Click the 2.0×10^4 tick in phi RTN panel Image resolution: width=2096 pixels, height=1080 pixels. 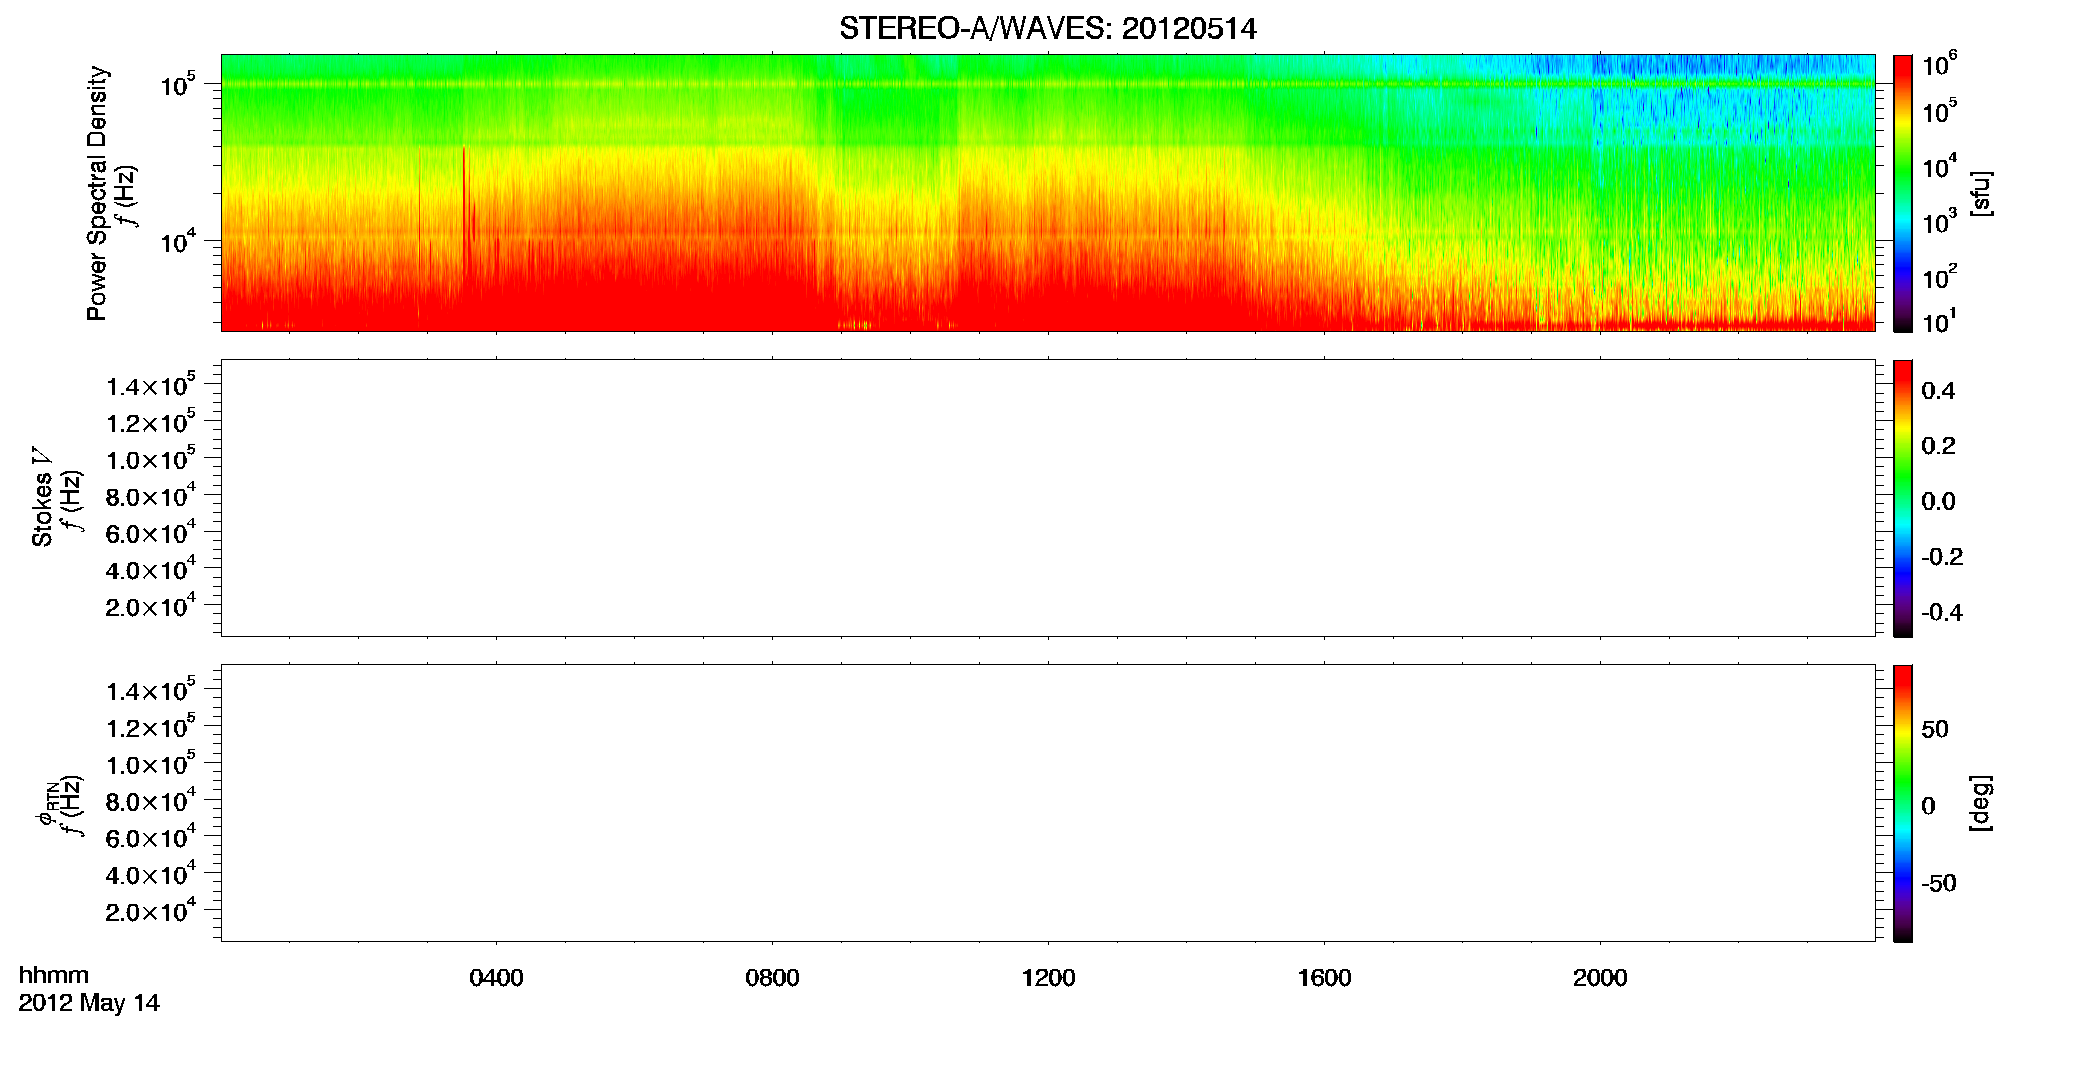pos(151,910)
